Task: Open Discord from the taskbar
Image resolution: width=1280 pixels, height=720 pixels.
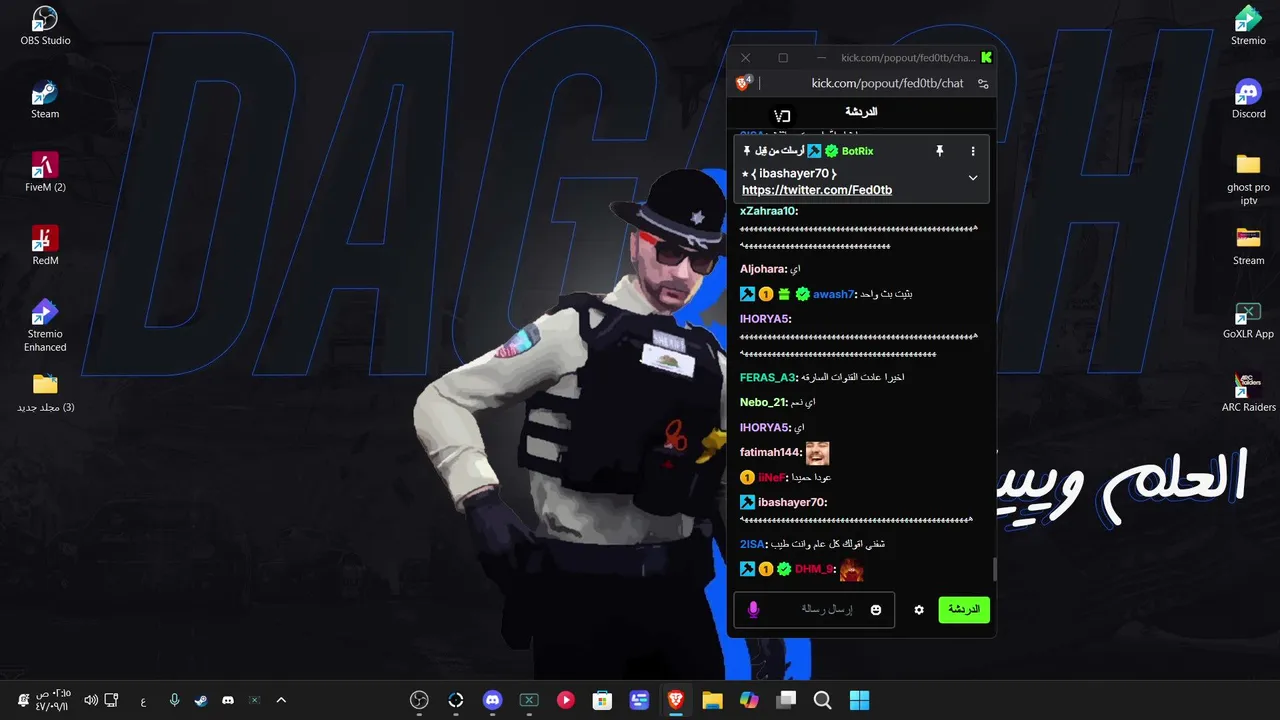Action: [x=492, y=701]
